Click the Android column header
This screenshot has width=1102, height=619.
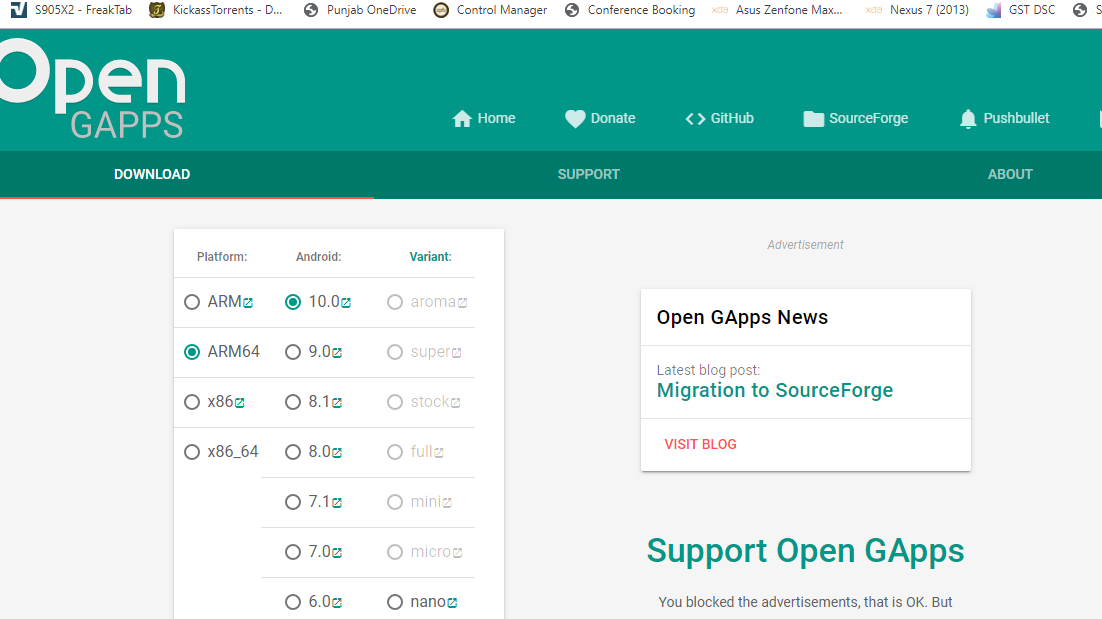(318, 257)
